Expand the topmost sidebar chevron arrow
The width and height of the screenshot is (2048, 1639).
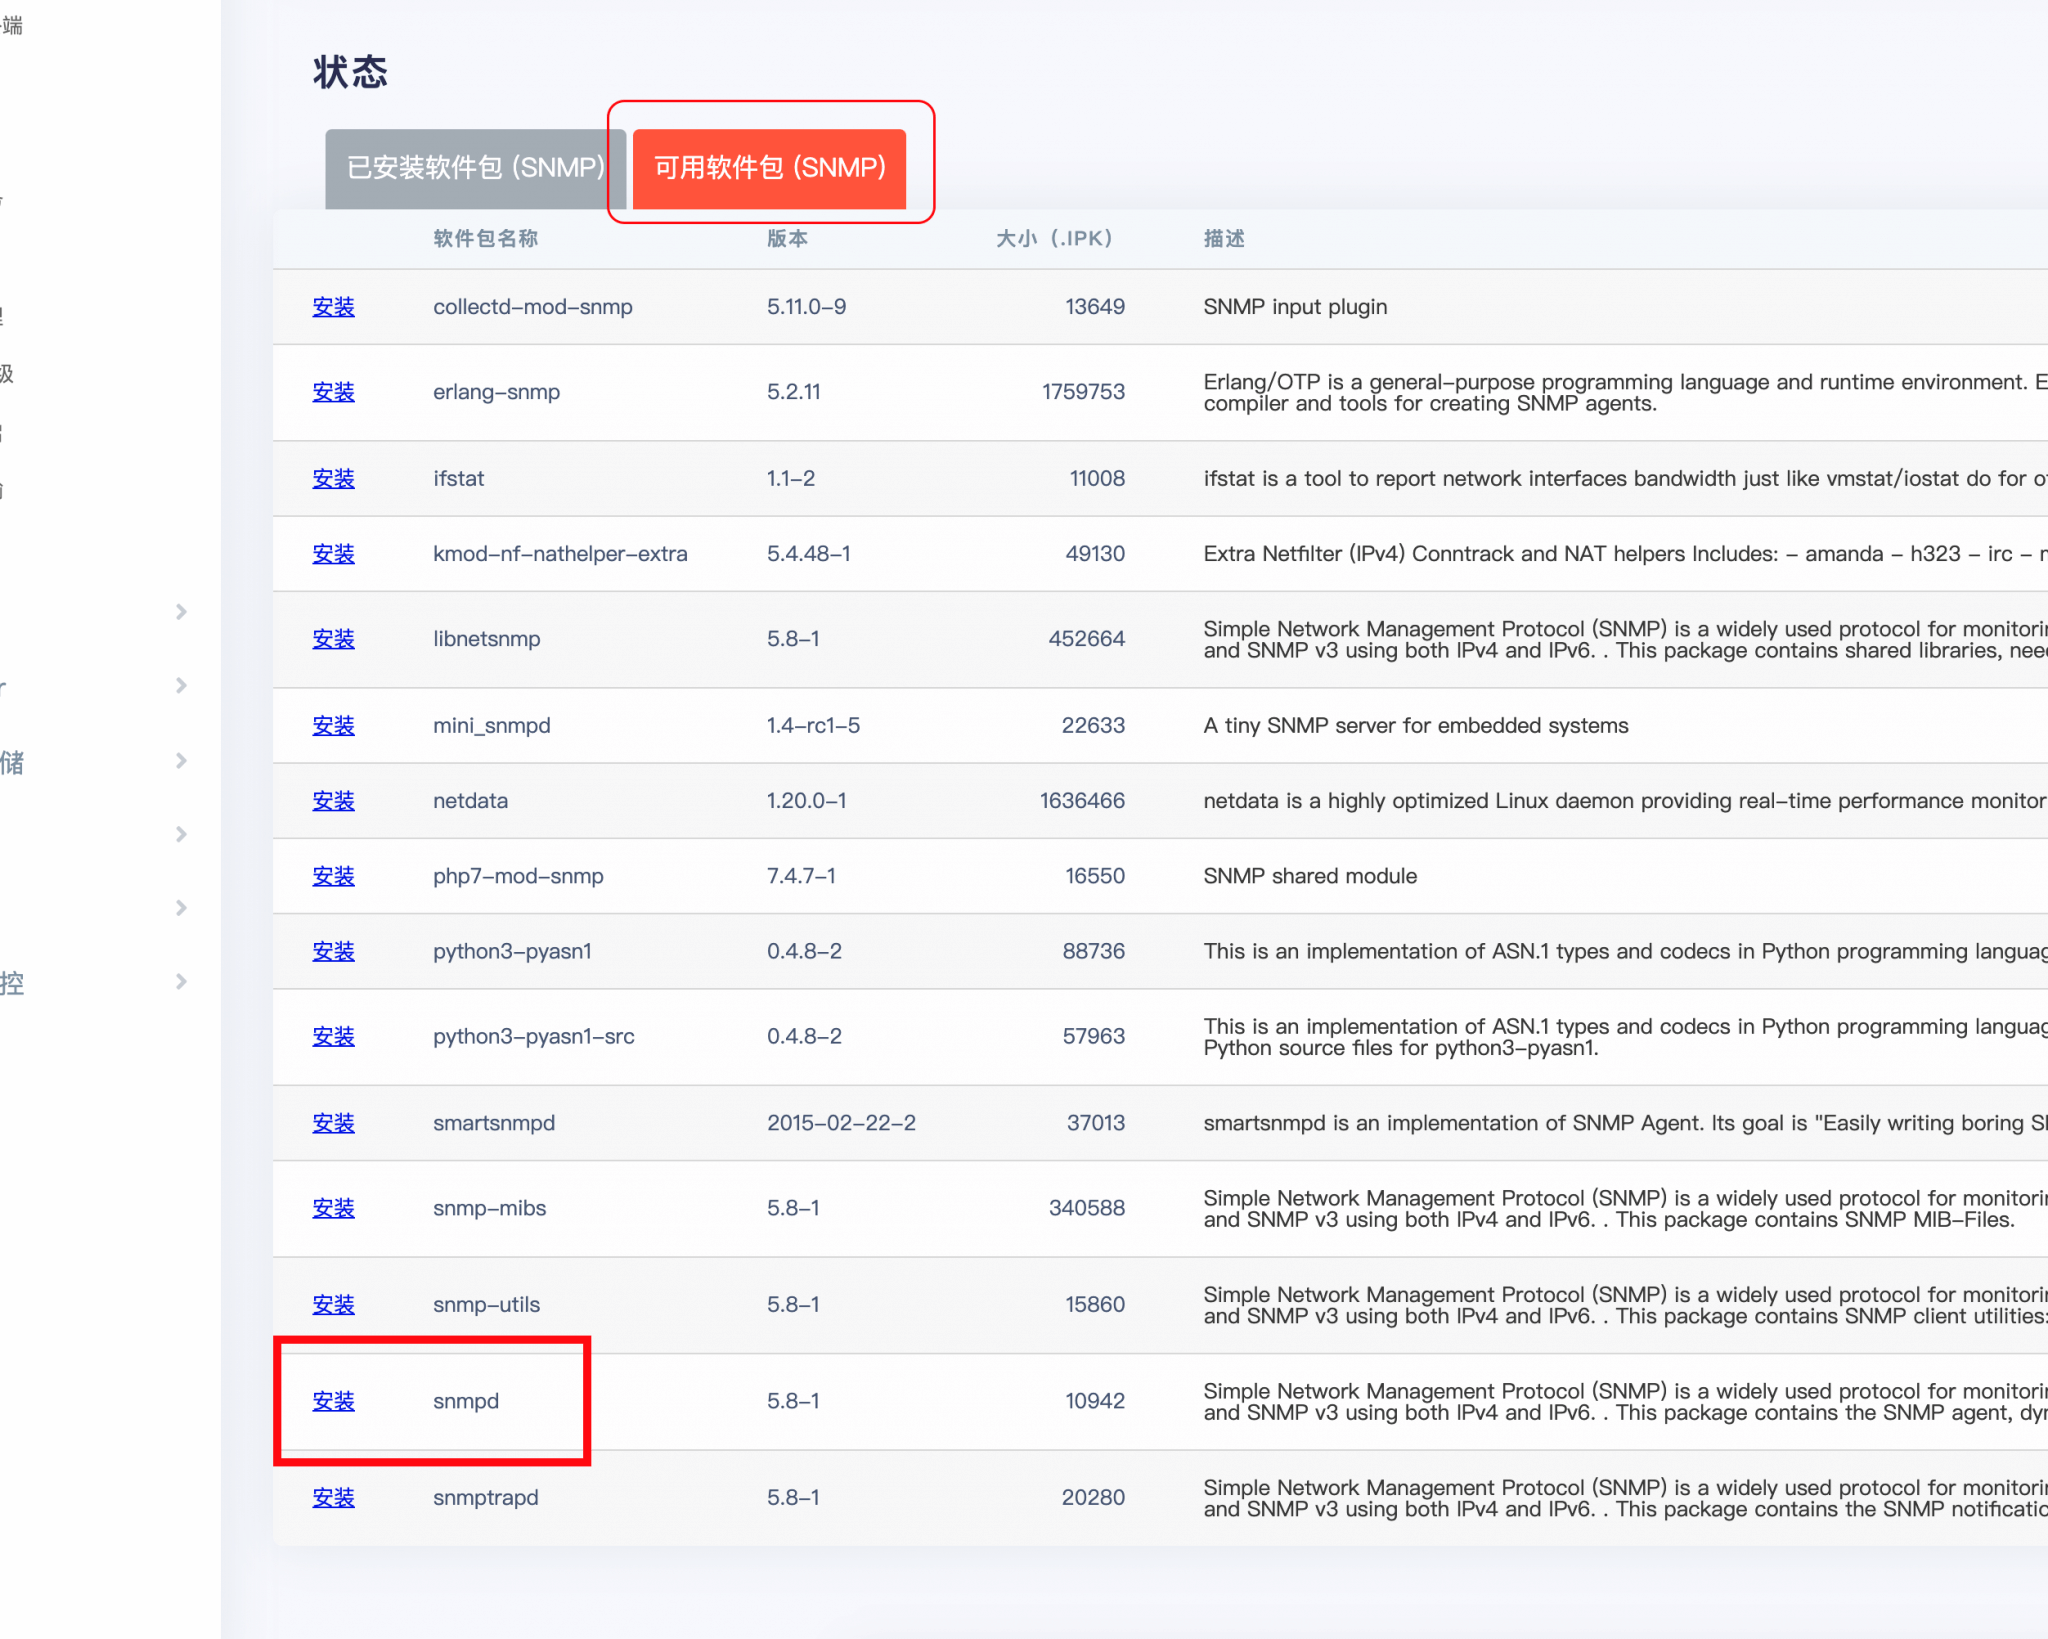click(x=181, y=611)
